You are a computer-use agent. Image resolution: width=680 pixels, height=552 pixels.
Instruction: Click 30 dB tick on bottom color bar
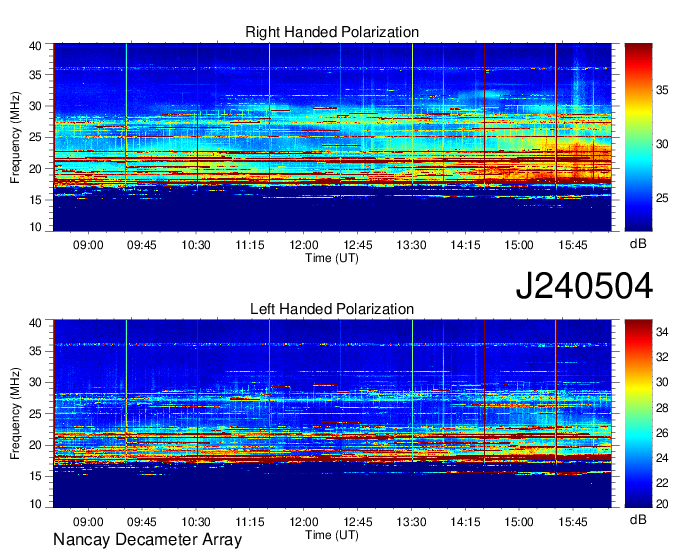(x=662, y=382)
